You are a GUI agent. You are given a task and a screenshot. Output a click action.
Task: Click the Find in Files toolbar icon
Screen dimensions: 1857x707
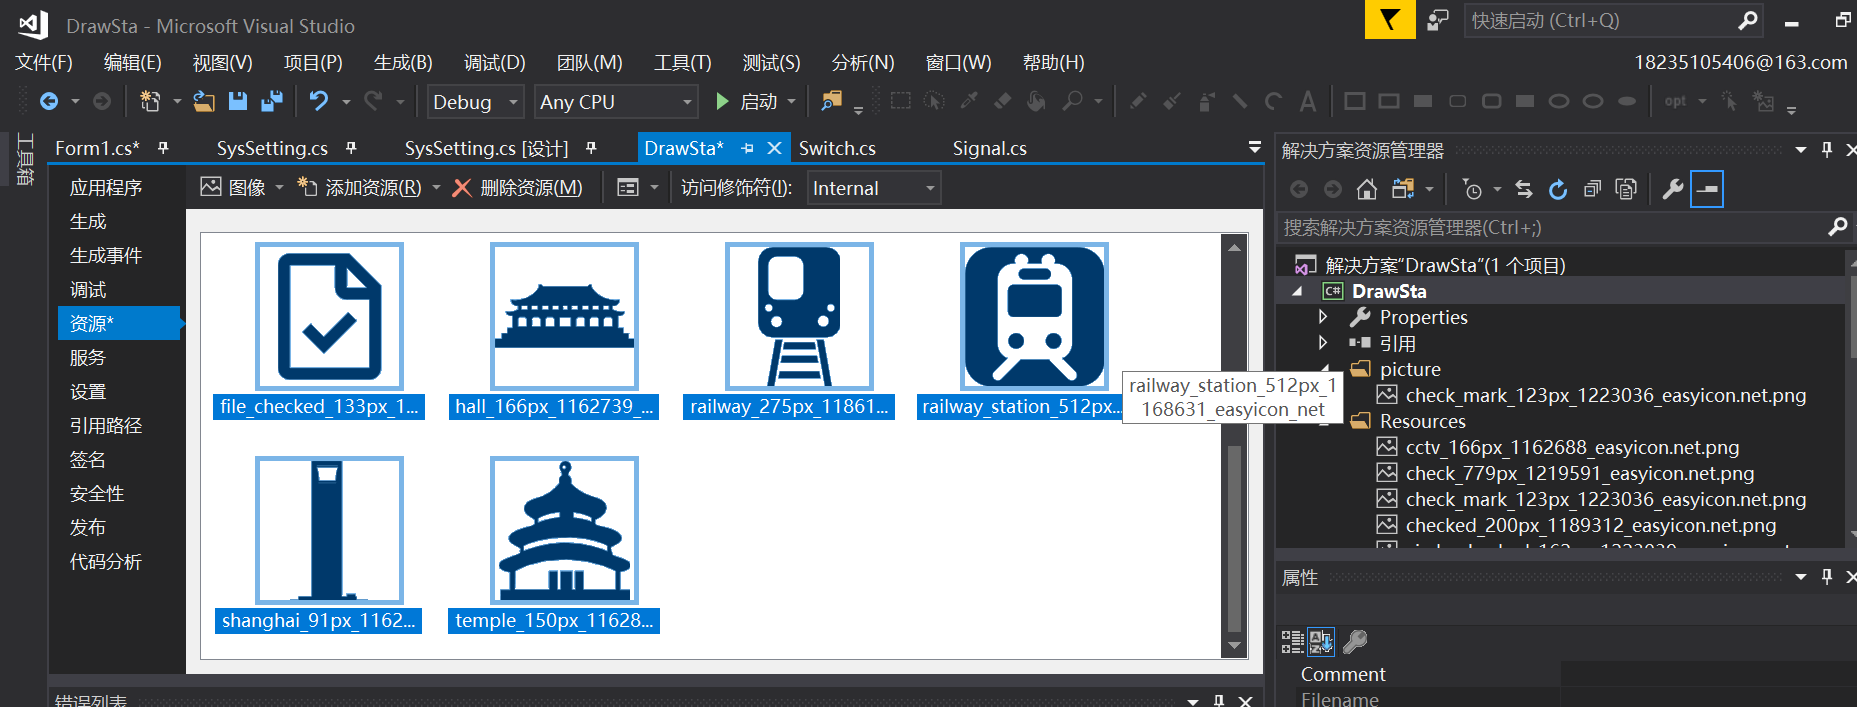click(x=831, y=101)
